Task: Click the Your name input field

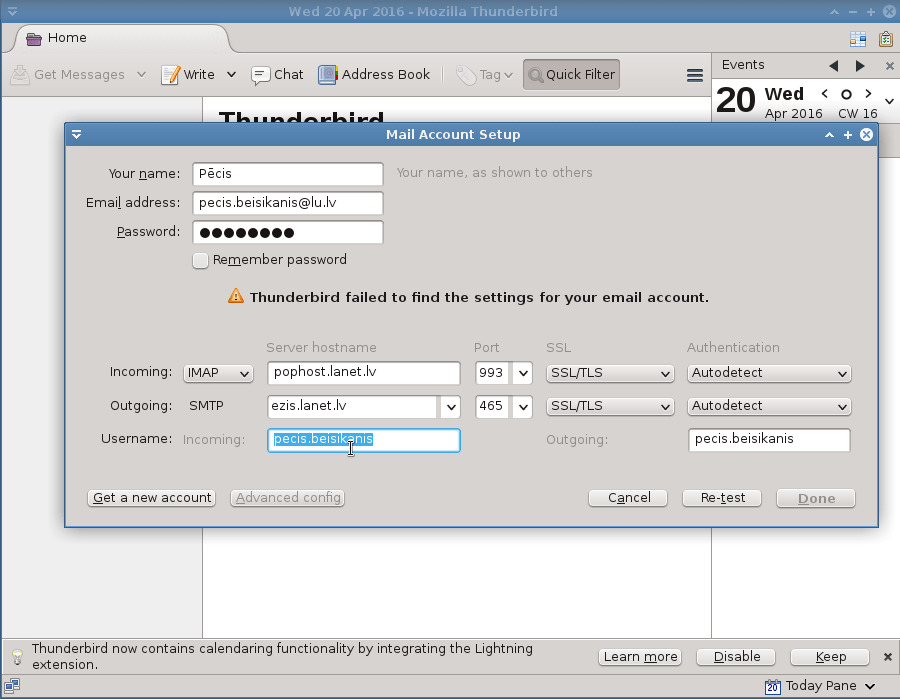Action: click(x=288, y=174)
